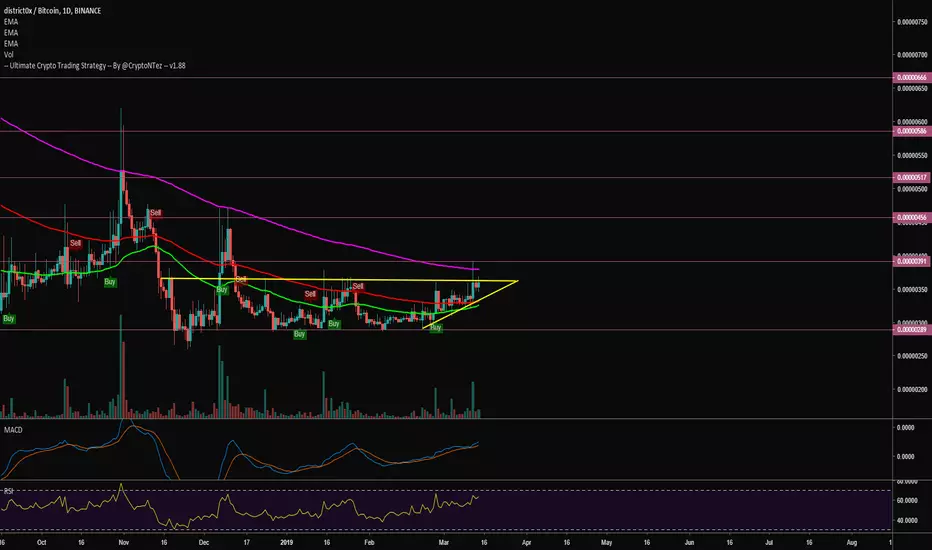Select the magenta long-period EMA line
Viewport: 932px width, 550px height.
point(238,209)
